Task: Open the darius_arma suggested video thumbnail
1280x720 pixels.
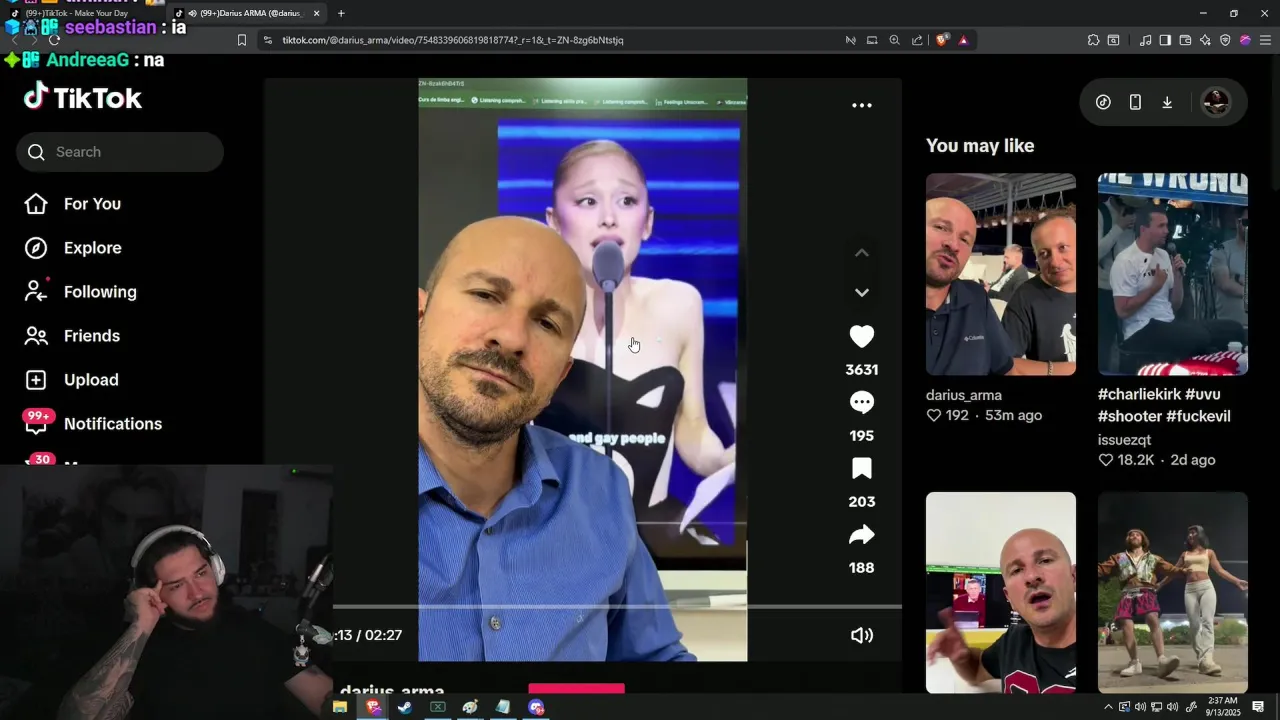Action: point(1000,274)
